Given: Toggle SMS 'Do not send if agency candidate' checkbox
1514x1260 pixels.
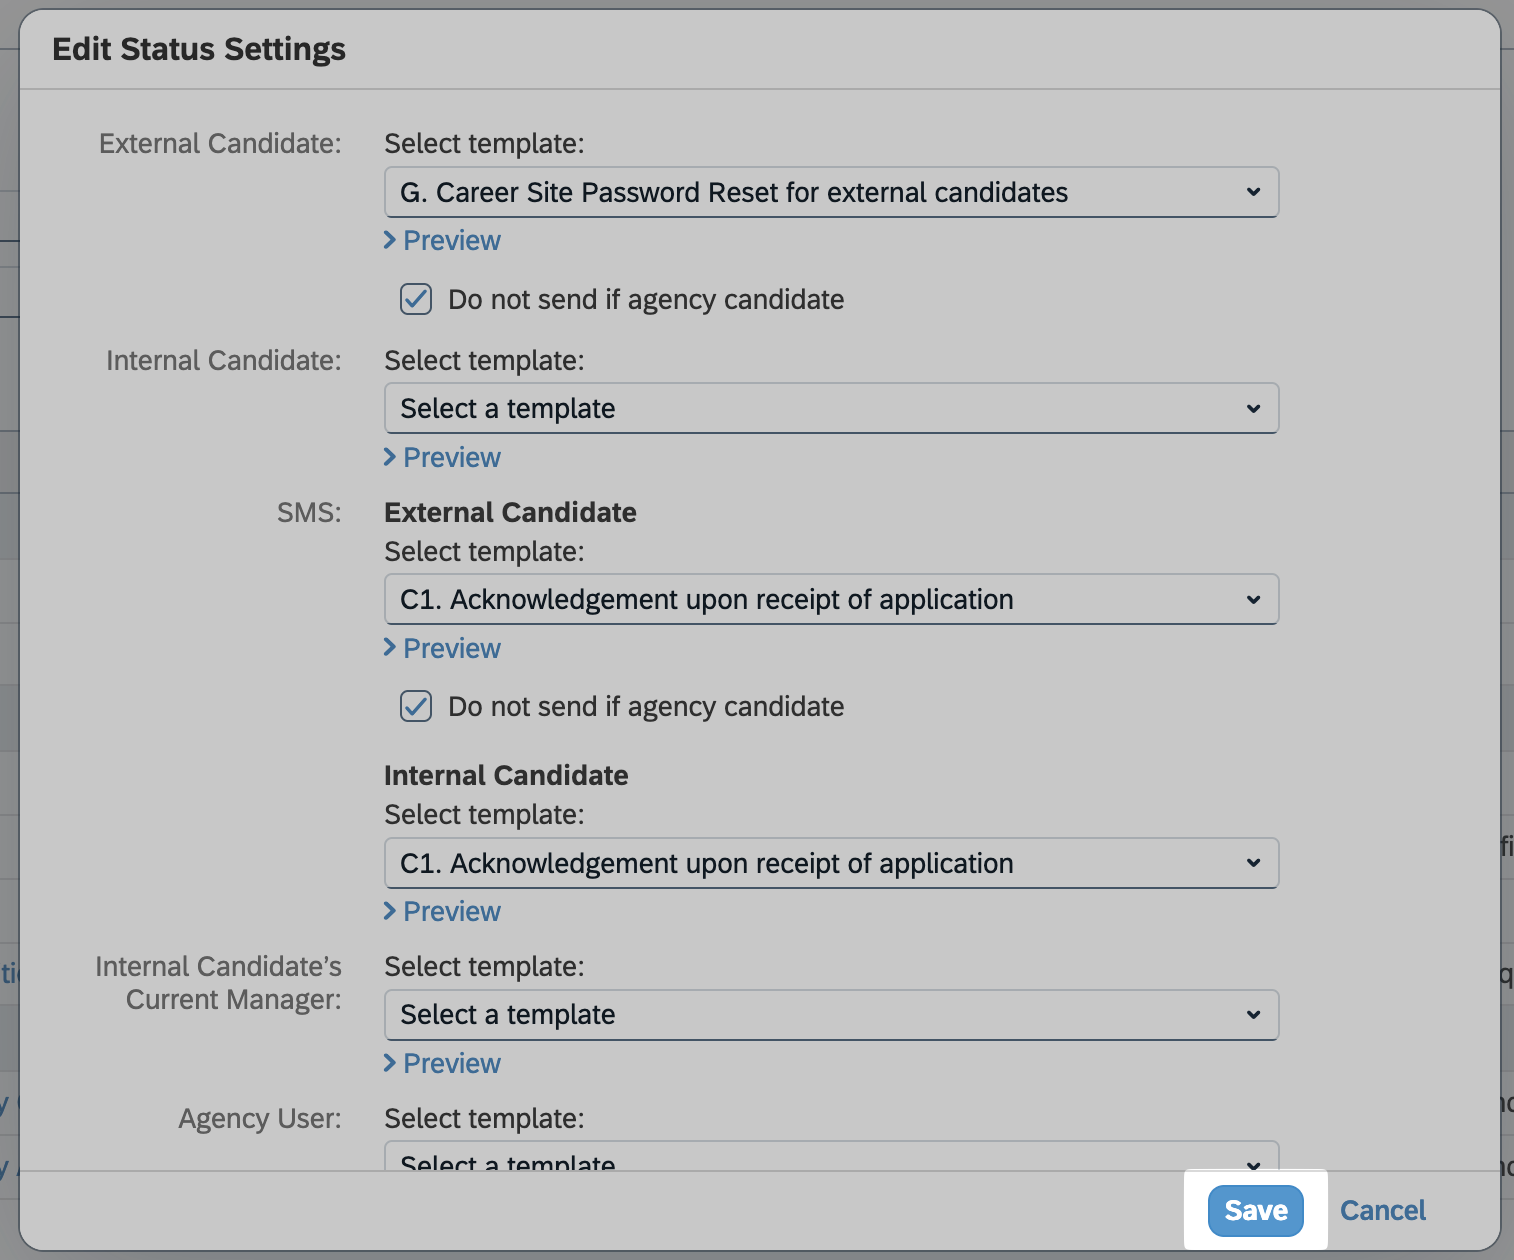Looking at the screenshot, I should [416, 706].
